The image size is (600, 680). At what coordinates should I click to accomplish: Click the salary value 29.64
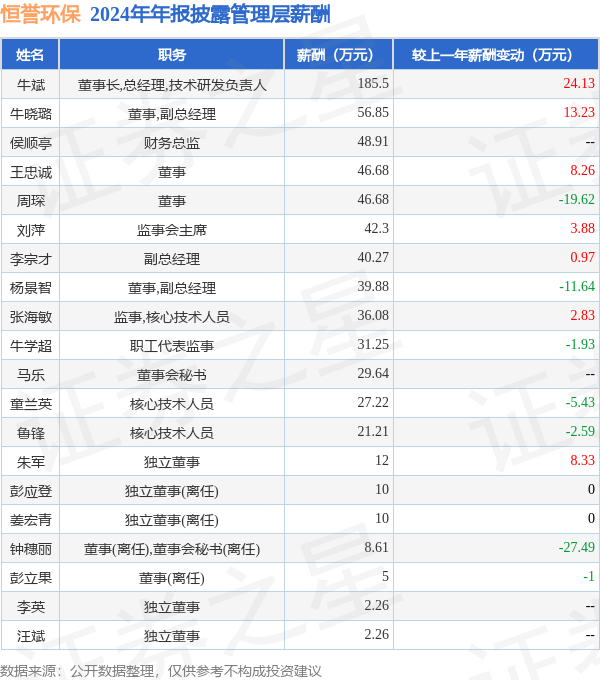[x=373, y=374]
